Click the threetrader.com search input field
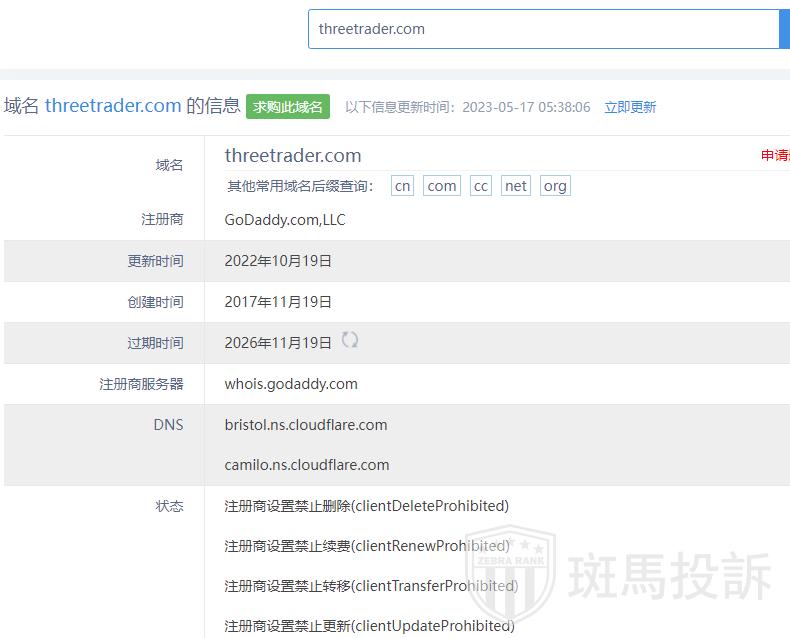The height and width of the screenshot is (638, 790). pyautogui.click(x=542, y=29)
